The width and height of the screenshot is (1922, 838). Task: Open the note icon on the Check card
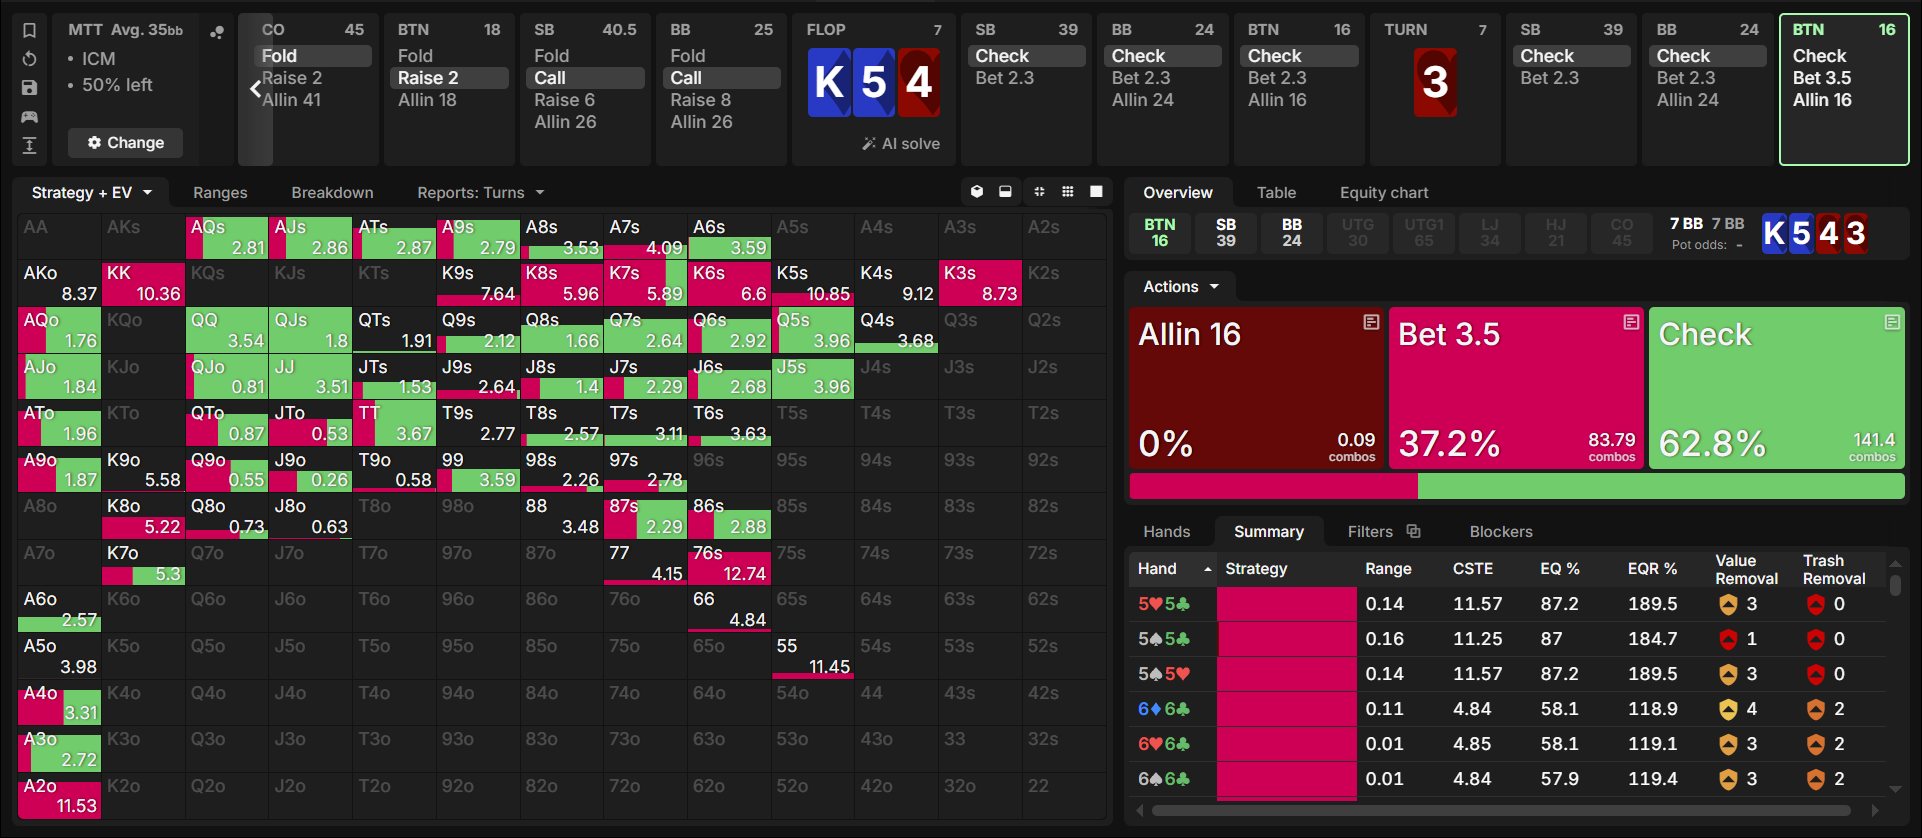coord(1892,322)
